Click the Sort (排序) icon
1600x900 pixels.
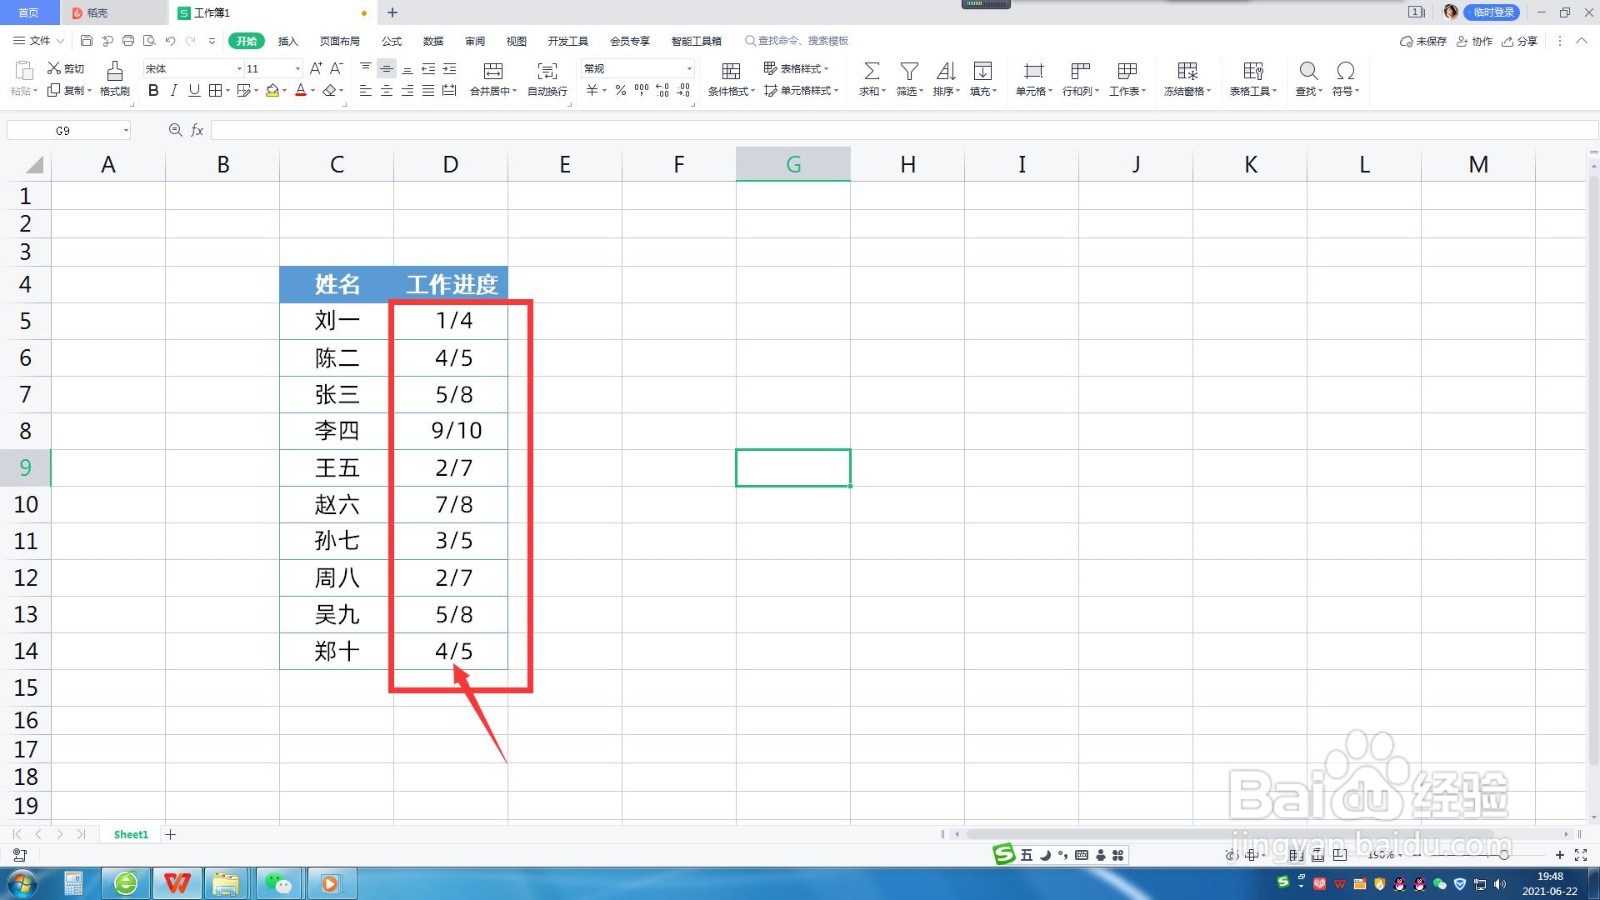coord(945,71)
